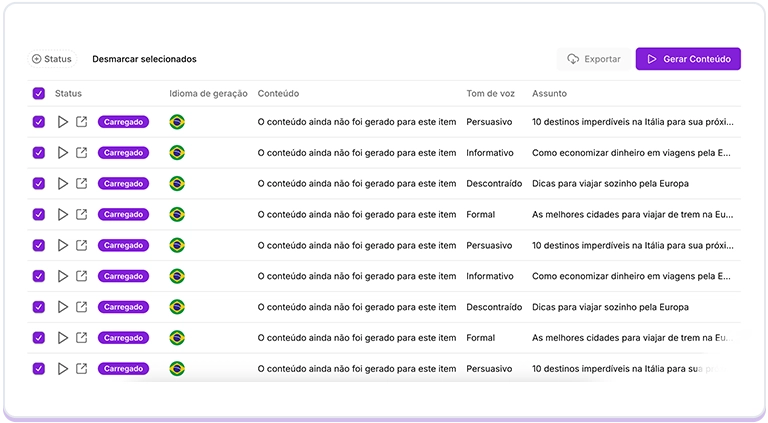Open external link icon in first row
The height and width of the screenshot is (423, 768).
[x=82, y=122]
